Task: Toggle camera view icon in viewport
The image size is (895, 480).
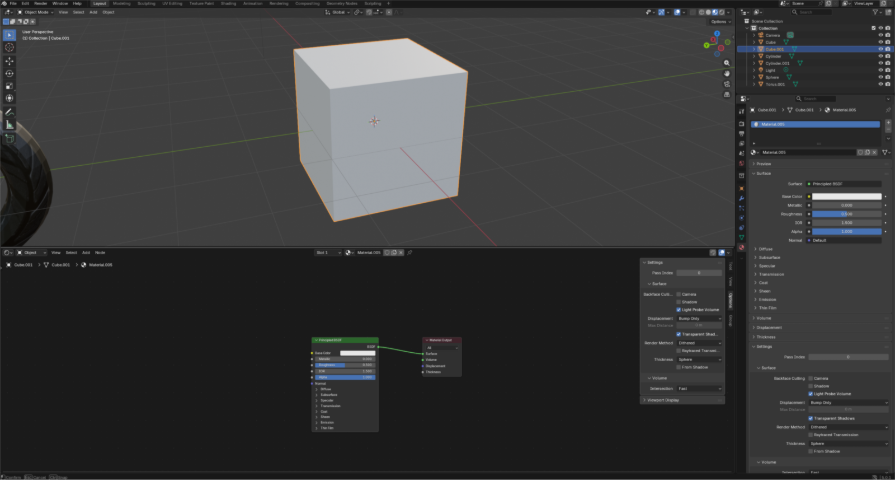Action: point(727,85)
